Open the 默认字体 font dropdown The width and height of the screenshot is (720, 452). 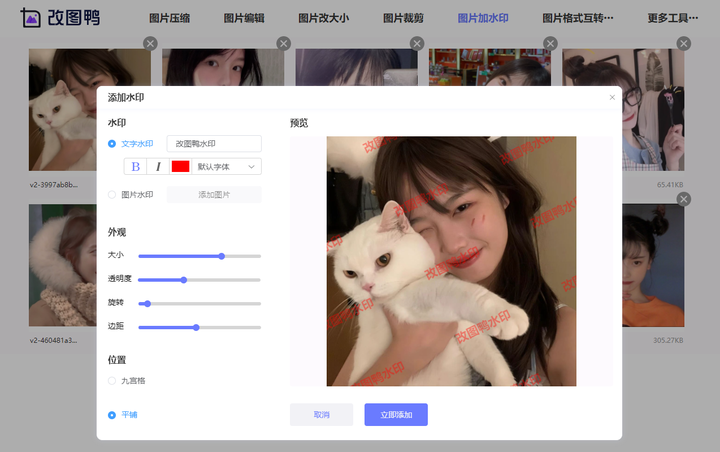(x=226, y=166)
